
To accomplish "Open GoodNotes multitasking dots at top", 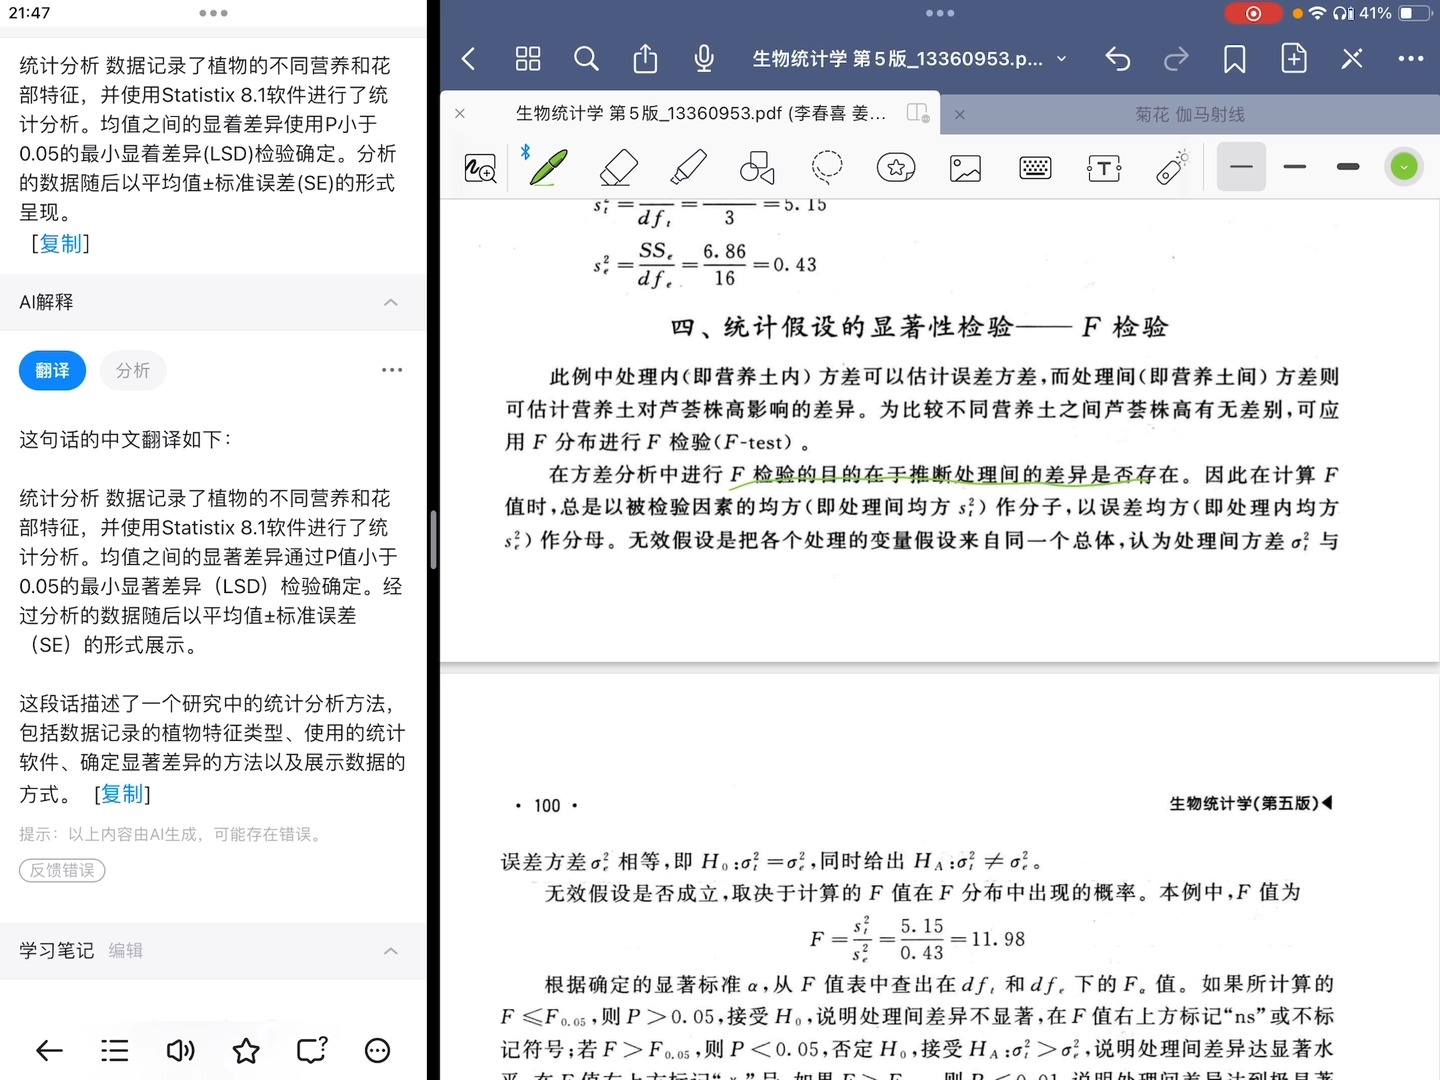I will tap(940, 13).
